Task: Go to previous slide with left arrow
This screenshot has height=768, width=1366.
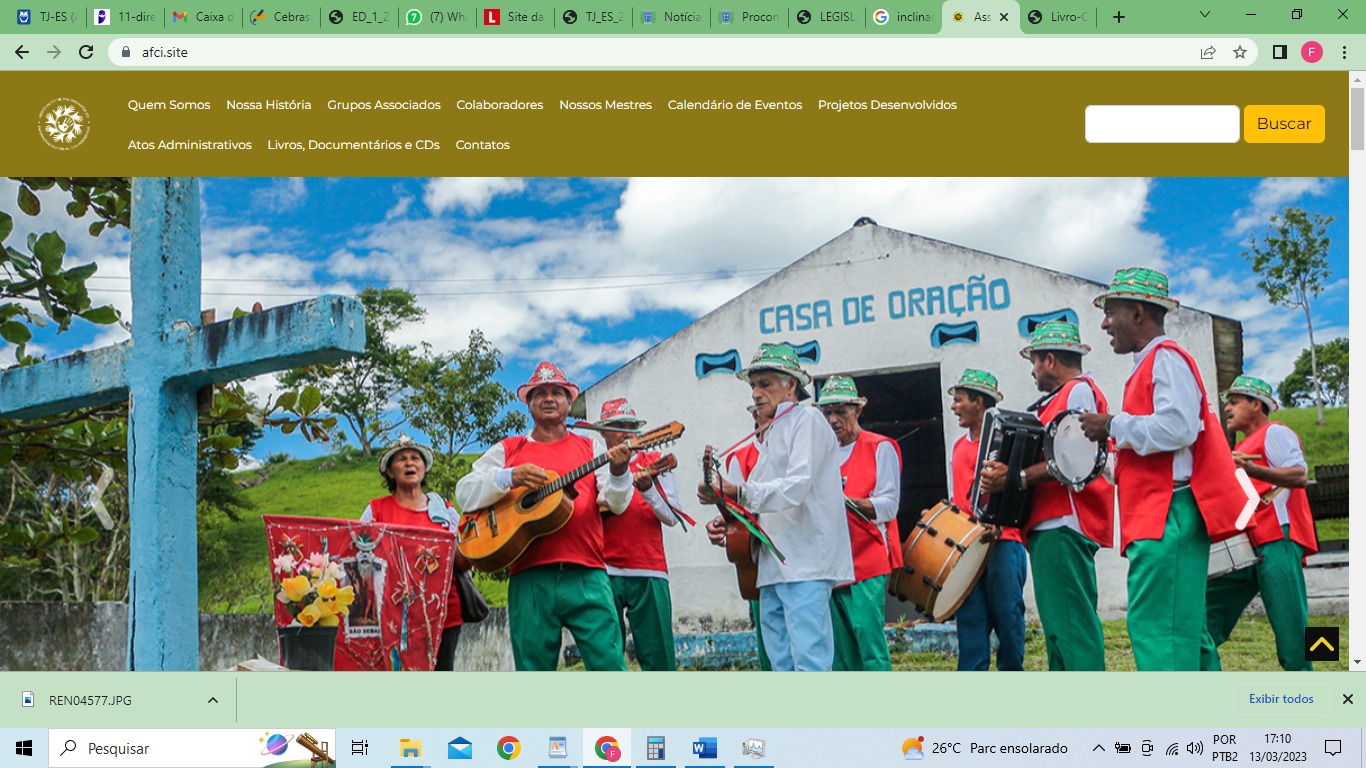Action: coord(101,498)
